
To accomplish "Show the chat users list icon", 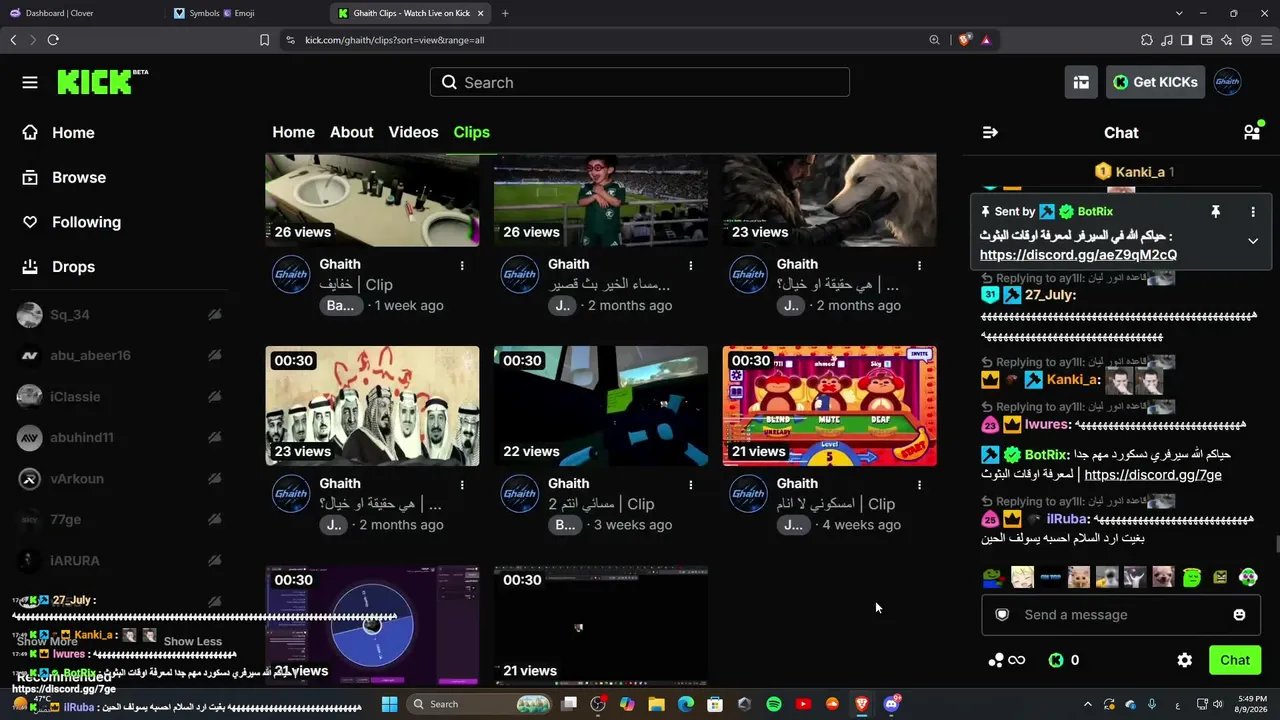I will (x=1252, y=133).
